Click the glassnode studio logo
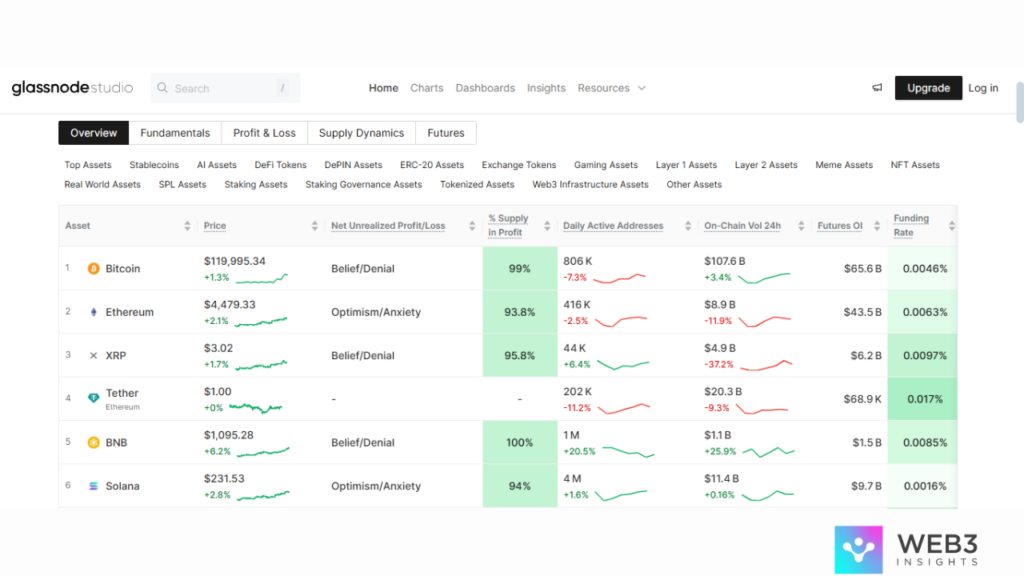Screen dimensions: 1024x576 (72, 88)
